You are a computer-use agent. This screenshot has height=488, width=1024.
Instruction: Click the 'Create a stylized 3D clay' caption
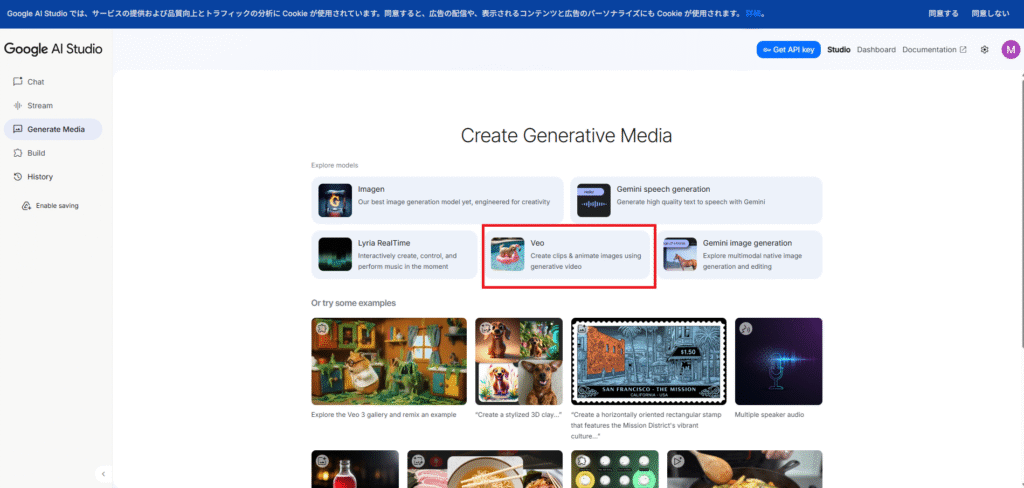(x=519, y=415)
